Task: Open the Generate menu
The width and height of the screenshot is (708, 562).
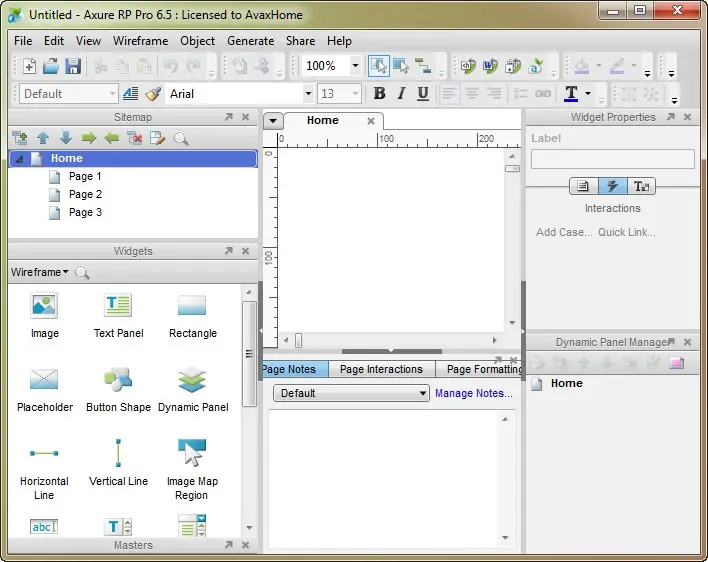Action: click(251, 41)
